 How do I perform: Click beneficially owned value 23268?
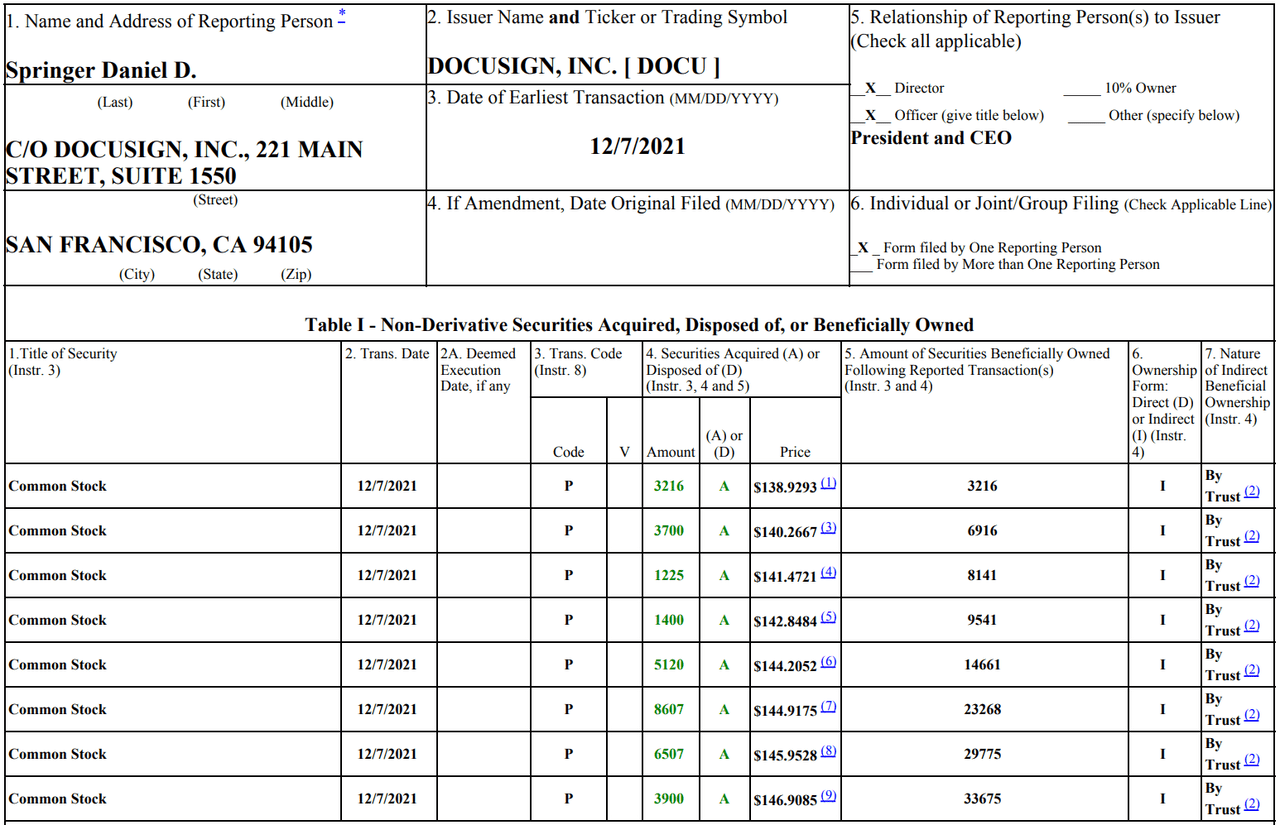(982, 709)
